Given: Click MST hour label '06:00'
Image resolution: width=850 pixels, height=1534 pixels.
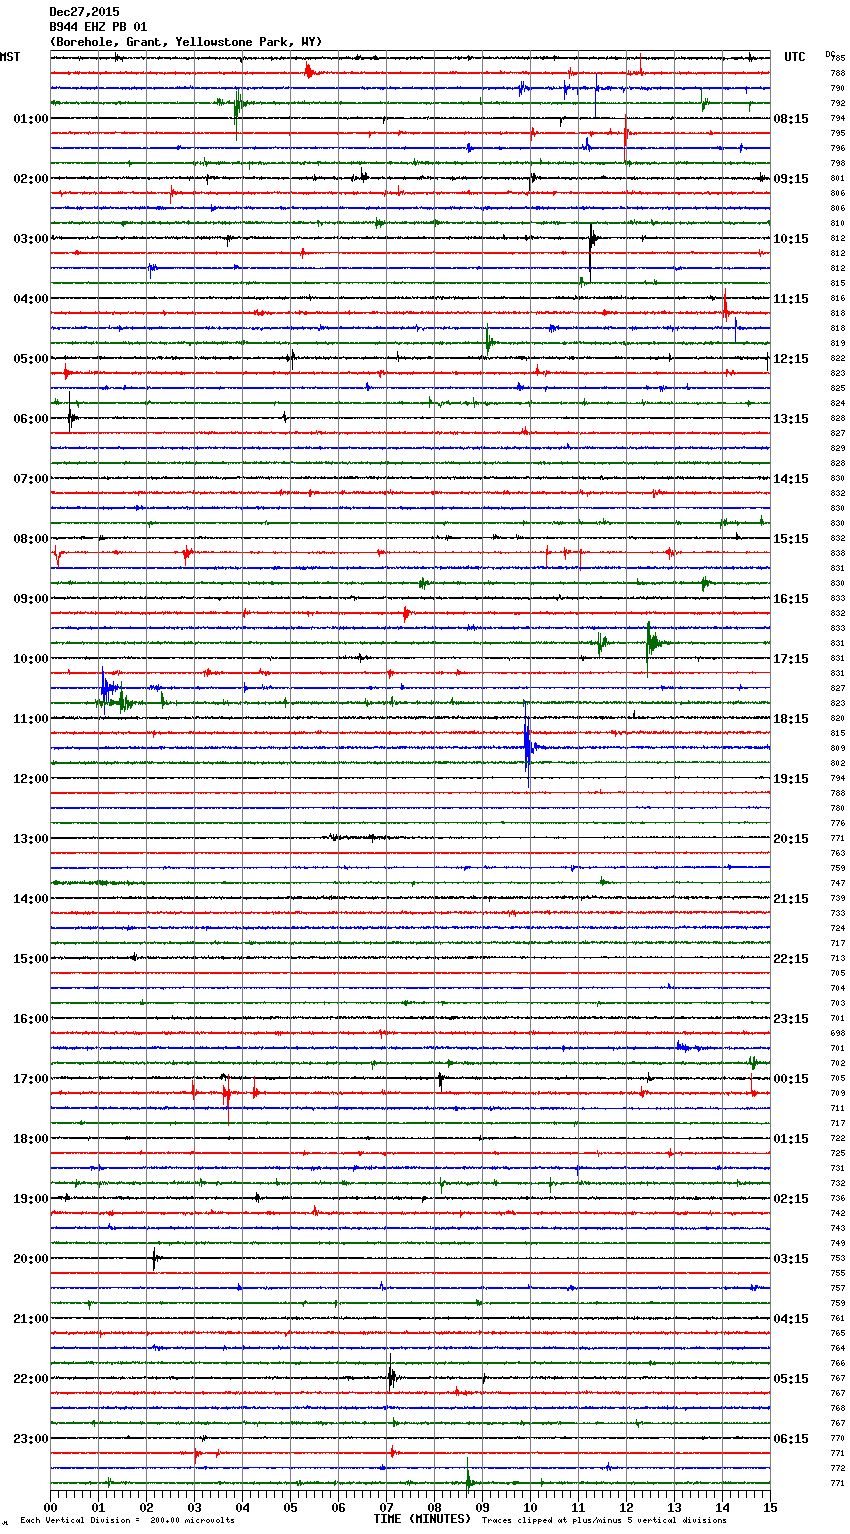Looking at the screenshot, I should [31, 419].
